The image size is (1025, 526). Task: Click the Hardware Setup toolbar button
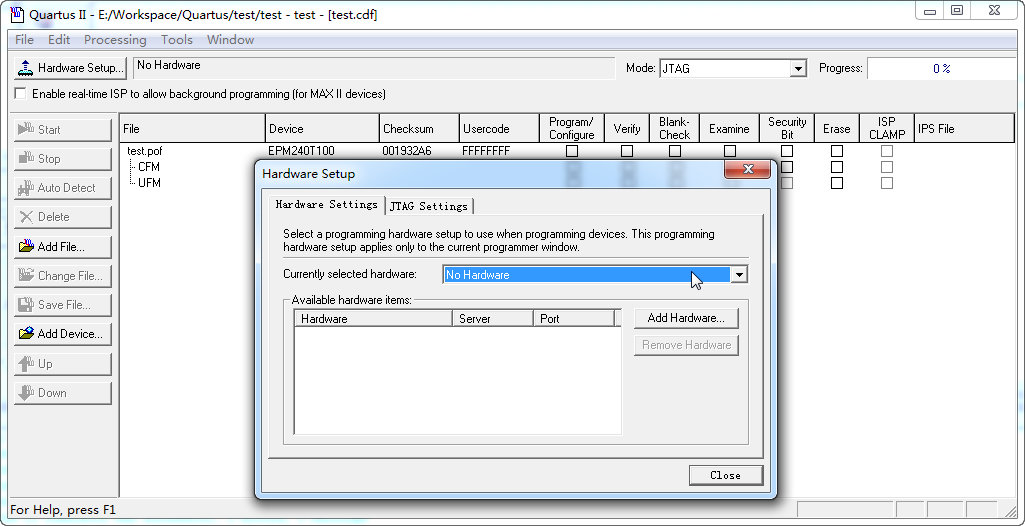pyautogui.click(x=70, y=68)
